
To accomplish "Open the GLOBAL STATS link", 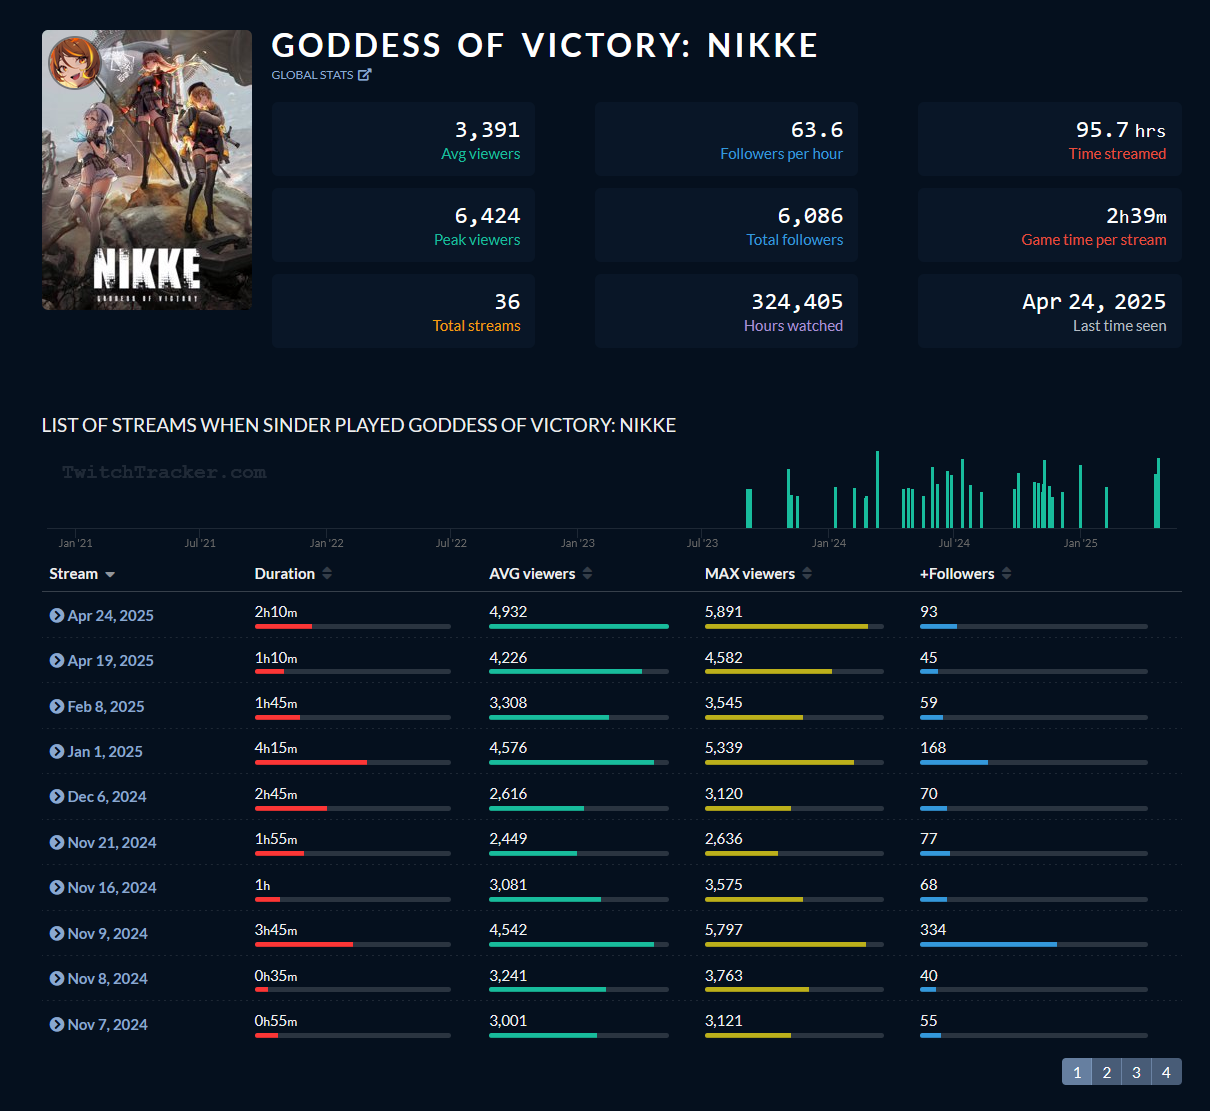I will pyautogui.click(x=312, y=75).
